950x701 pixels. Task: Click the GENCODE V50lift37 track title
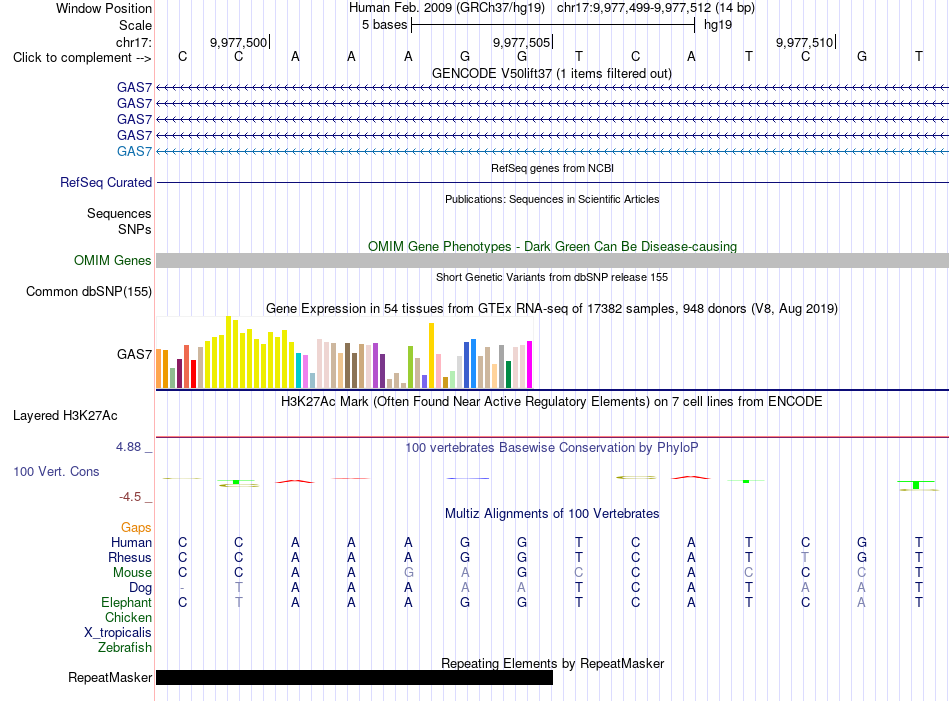pos(552,74)
